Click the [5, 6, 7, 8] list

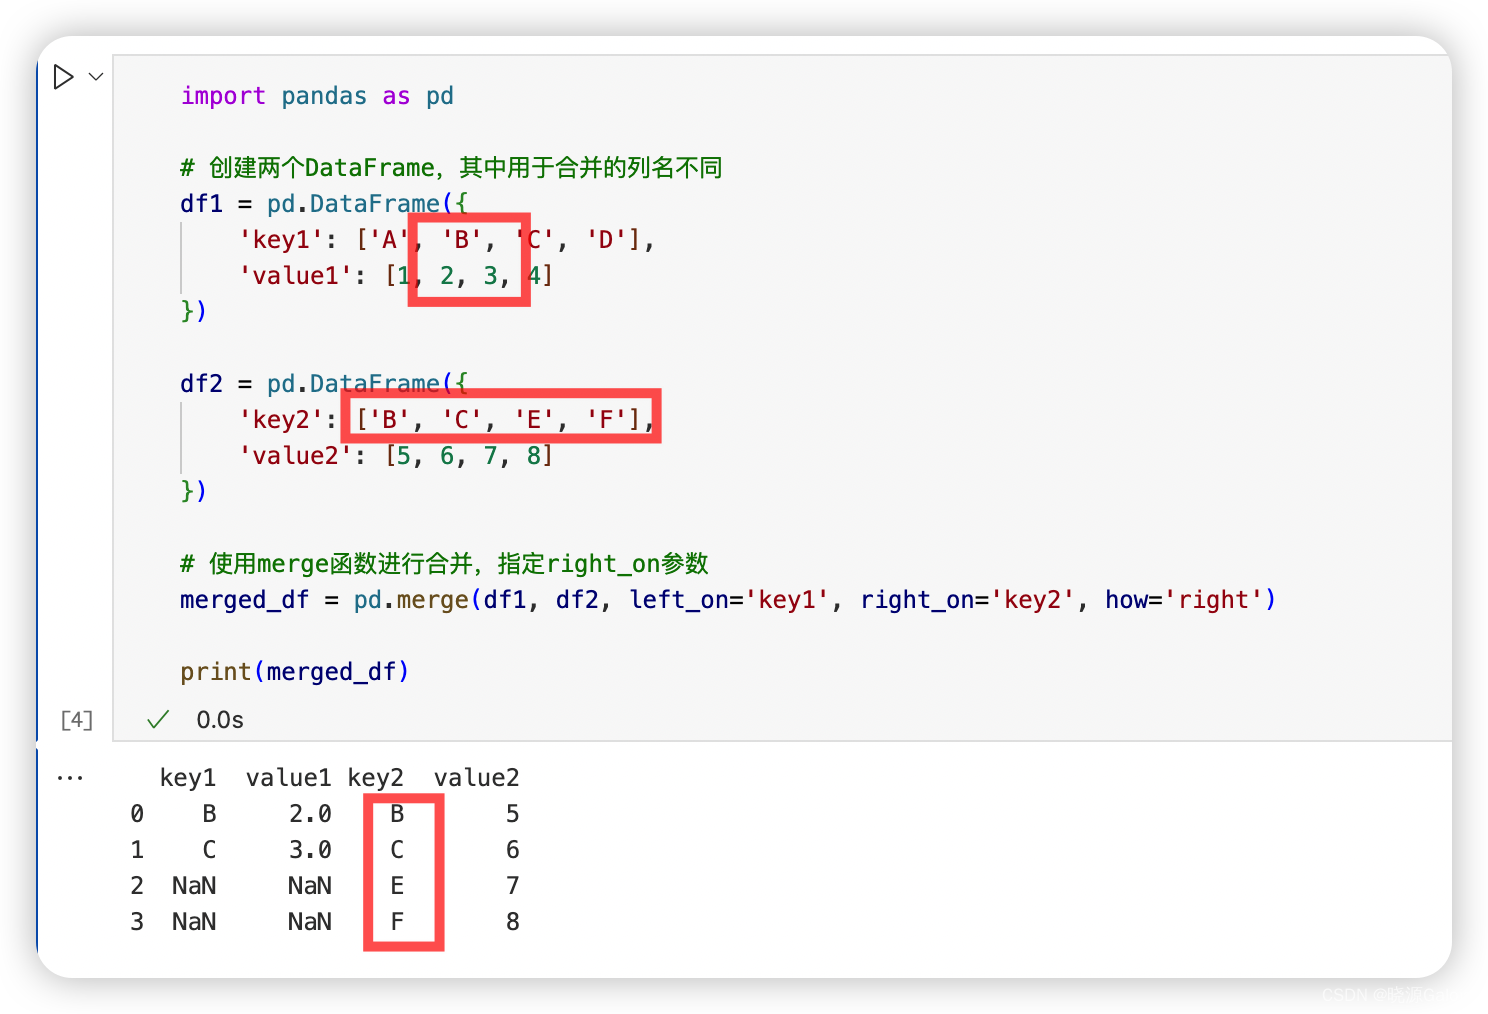click(x=469, y=456)
